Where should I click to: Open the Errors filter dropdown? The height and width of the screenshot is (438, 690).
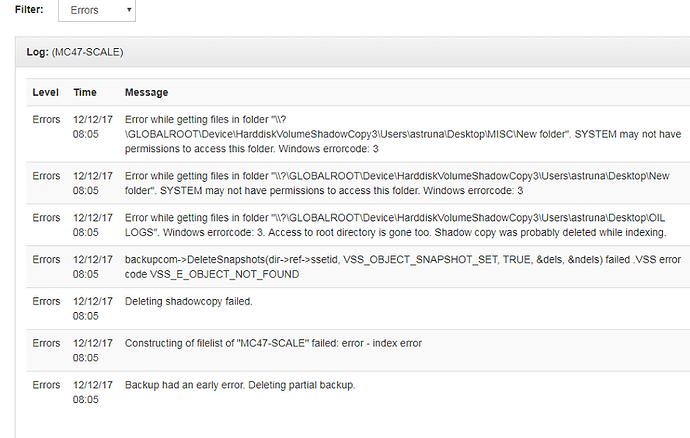(x=97, y=10)
